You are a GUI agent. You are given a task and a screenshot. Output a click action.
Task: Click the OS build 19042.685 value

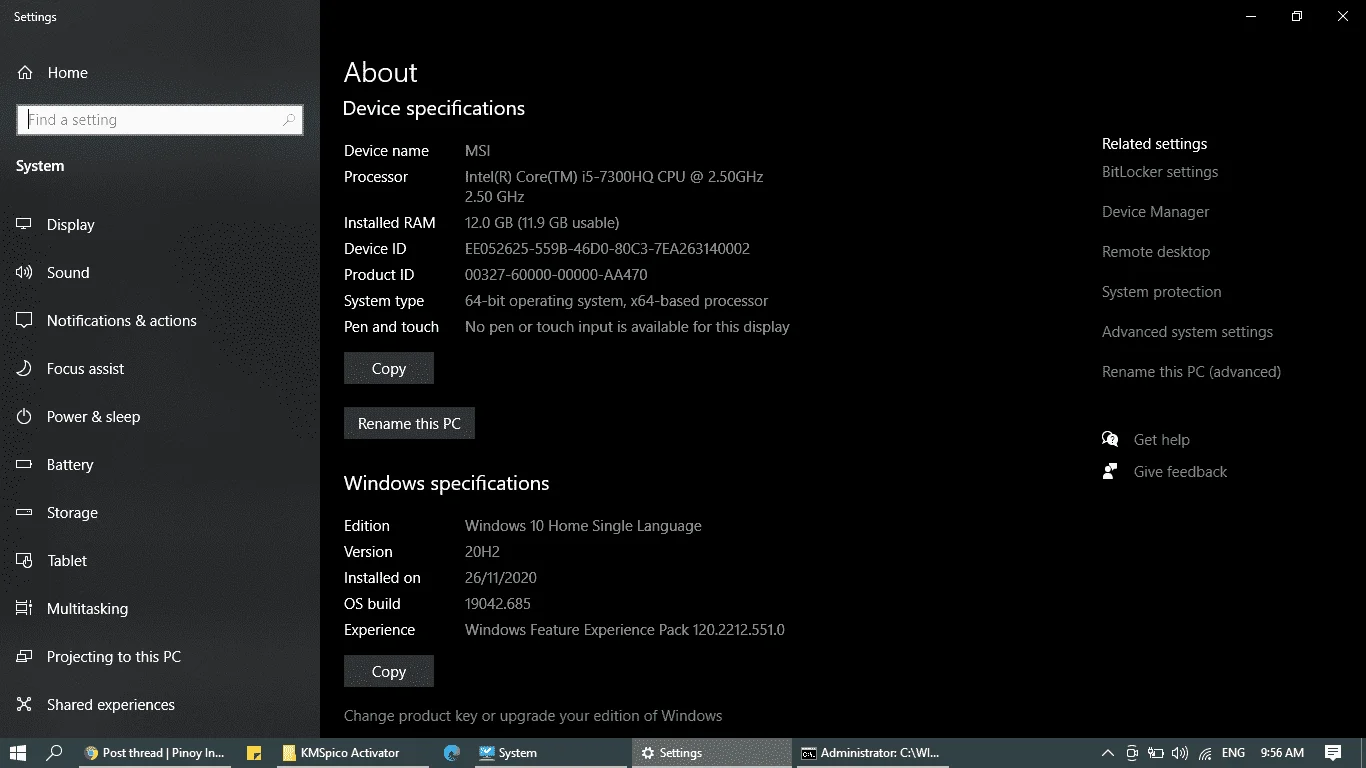498,604
